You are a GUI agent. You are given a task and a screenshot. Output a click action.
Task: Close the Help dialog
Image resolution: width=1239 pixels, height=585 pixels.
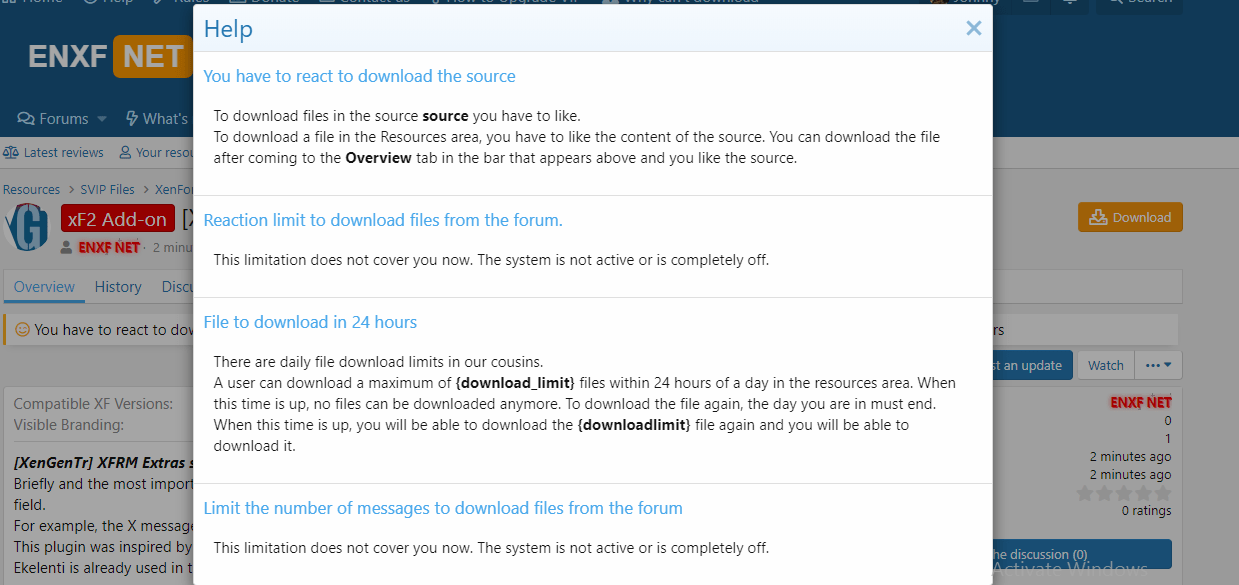pos(973,29)
